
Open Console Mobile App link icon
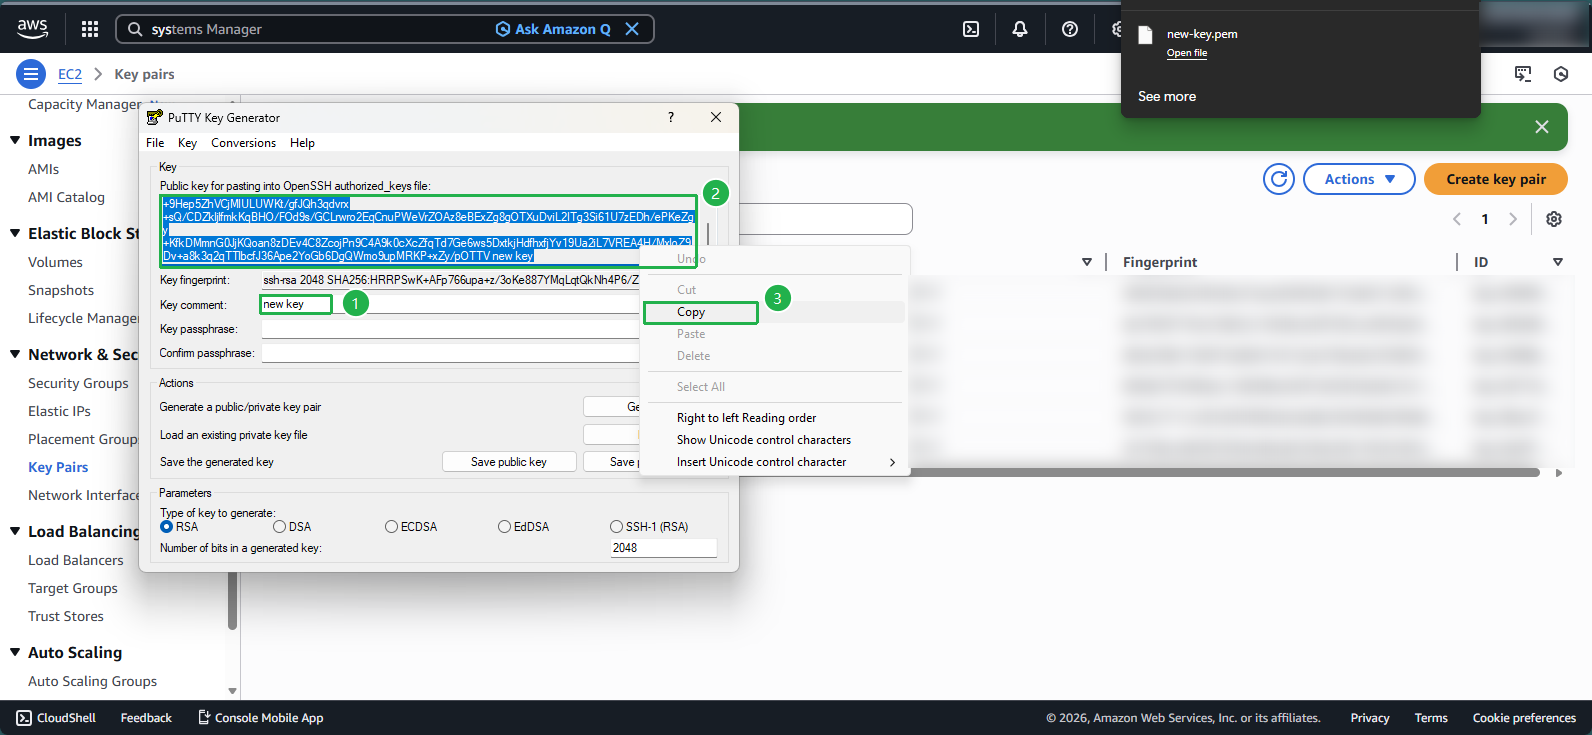point(204,717)
